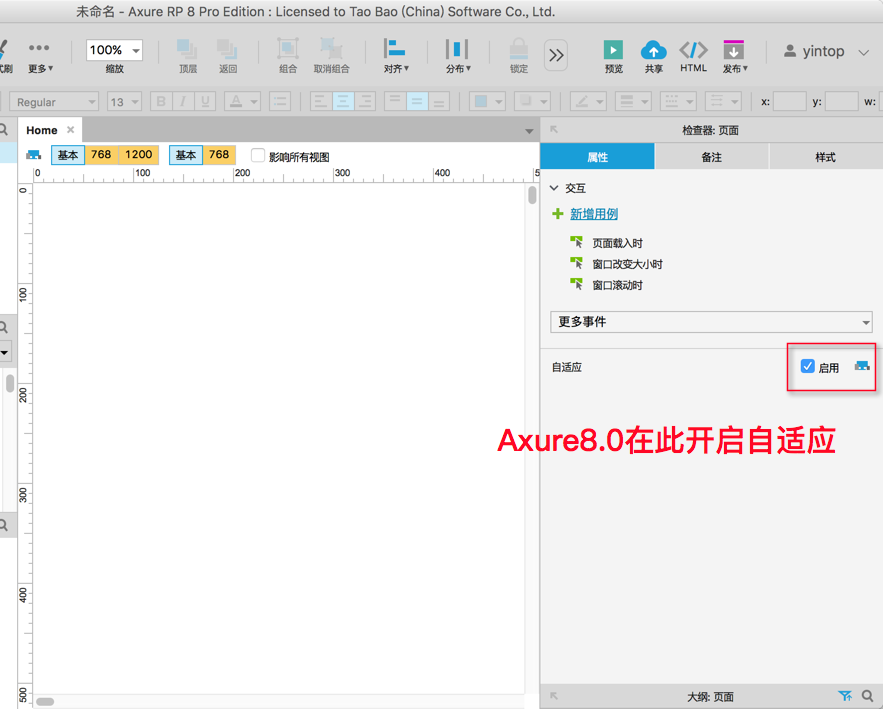Toggle vertical align top
Viewport: 883px width, 709px height.
point(395,102)
